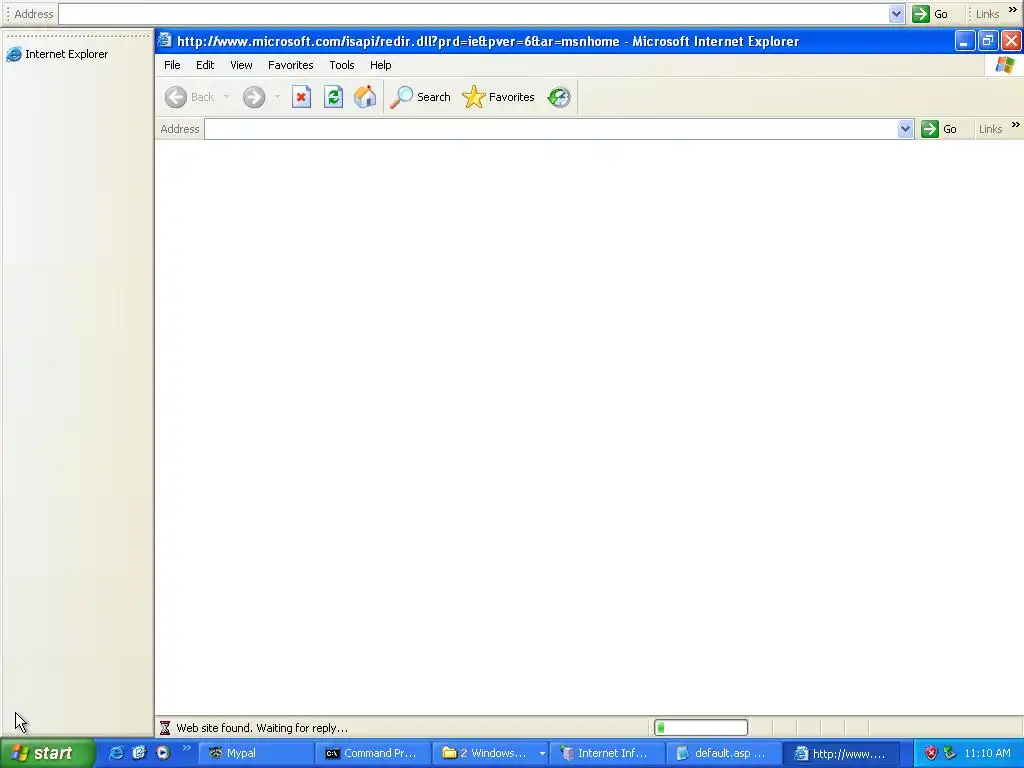Click the Go button on top Address toolbar
Viewport: 1024px width, 768px height.
(930, 14)
